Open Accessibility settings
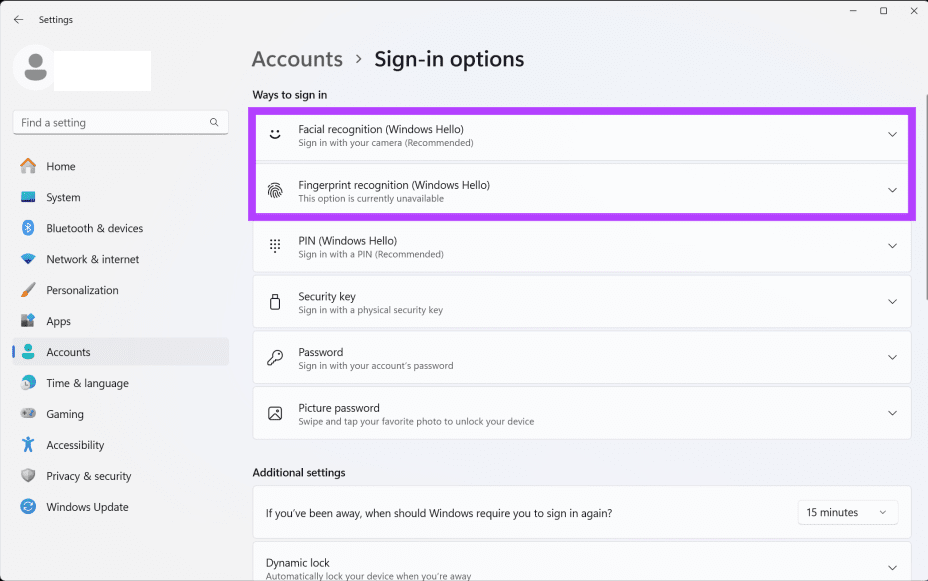 click(x=120, y=445)
